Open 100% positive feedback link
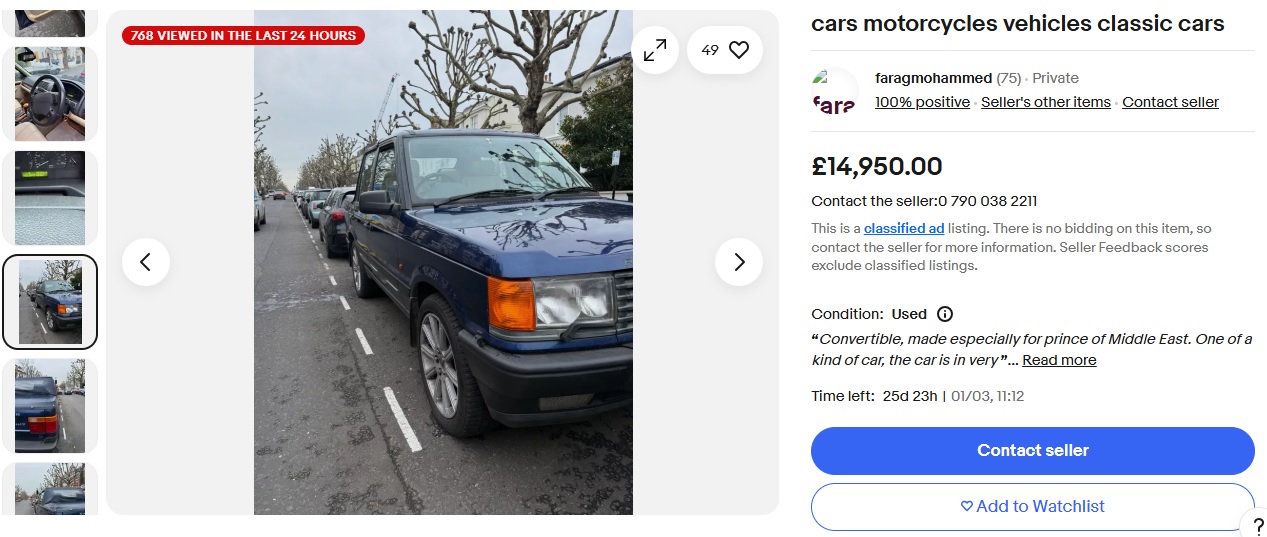This screenshot has width=1267, height=537. pos(922,102)
